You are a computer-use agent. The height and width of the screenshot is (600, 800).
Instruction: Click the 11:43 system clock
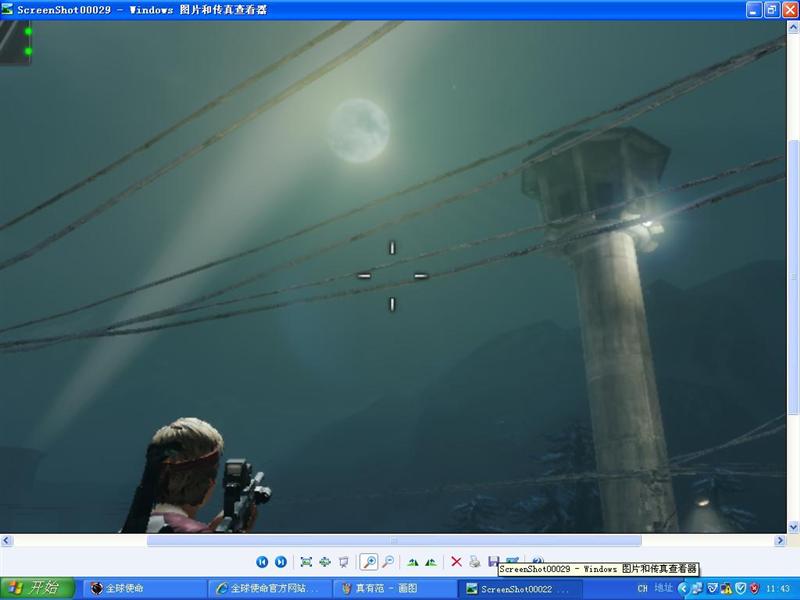tap(778, 588)
